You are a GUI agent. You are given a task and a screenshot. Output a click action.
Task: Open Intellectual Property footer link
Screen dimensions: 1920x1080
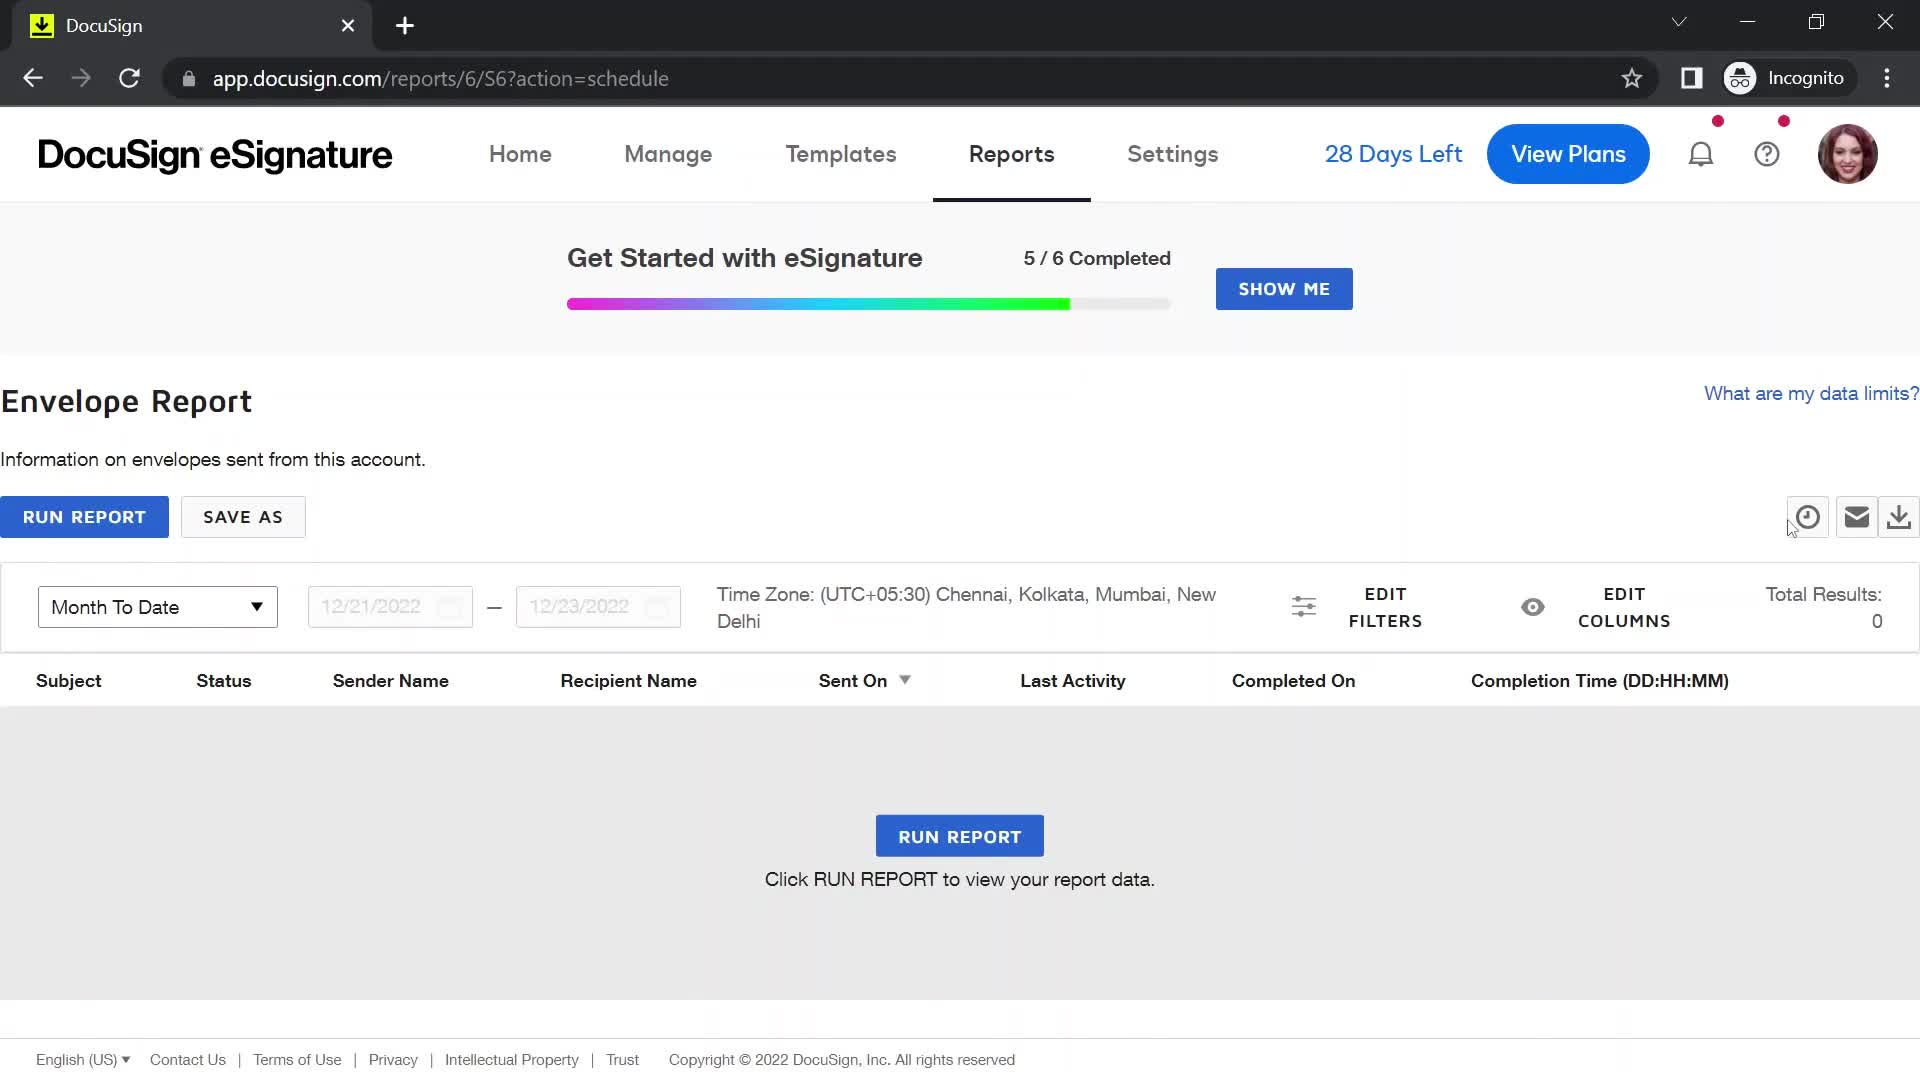(512, 1060)
